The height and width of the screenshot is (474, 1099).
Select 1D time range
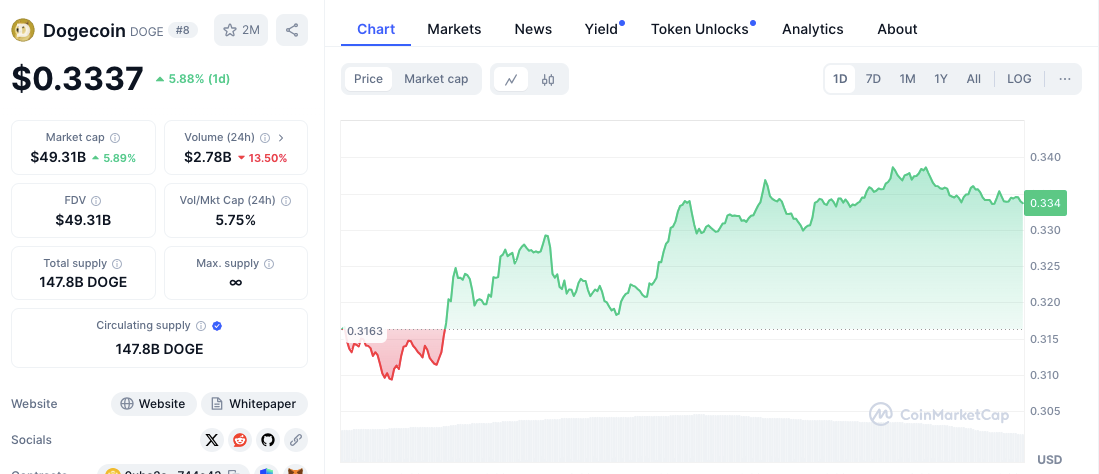840,79
